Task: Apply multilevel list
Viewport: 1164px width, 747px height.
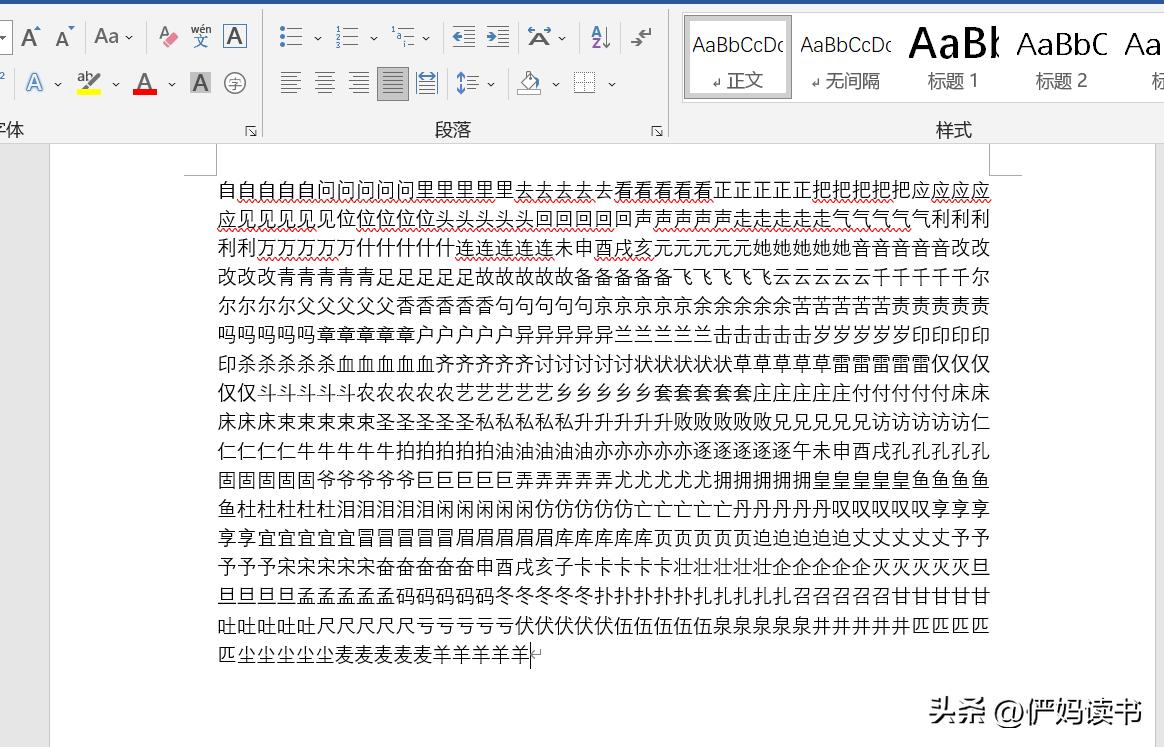Action: click(402, 36)
